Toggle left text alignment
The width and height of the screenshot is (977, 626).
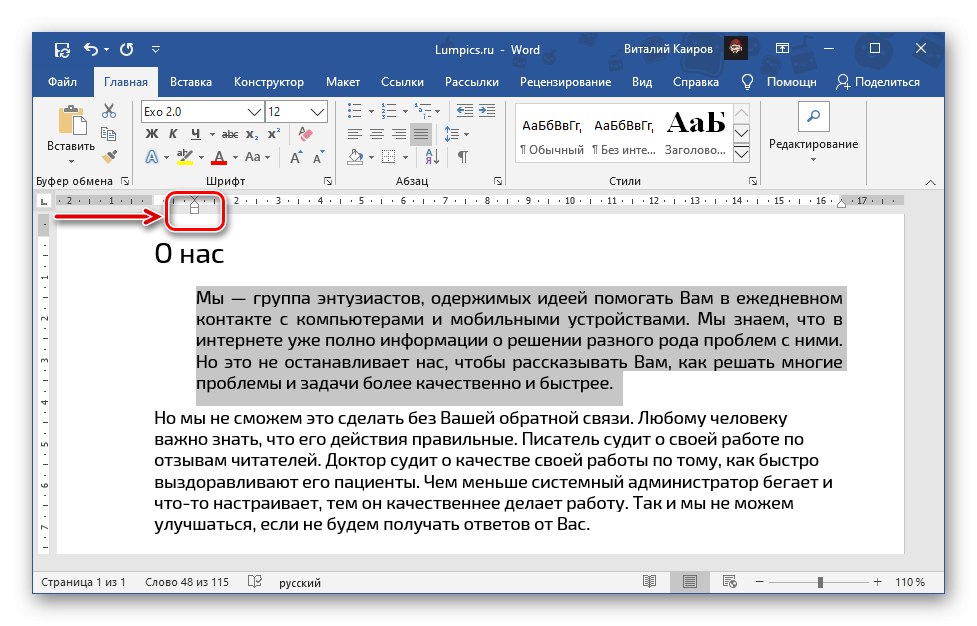coord(353,134)
